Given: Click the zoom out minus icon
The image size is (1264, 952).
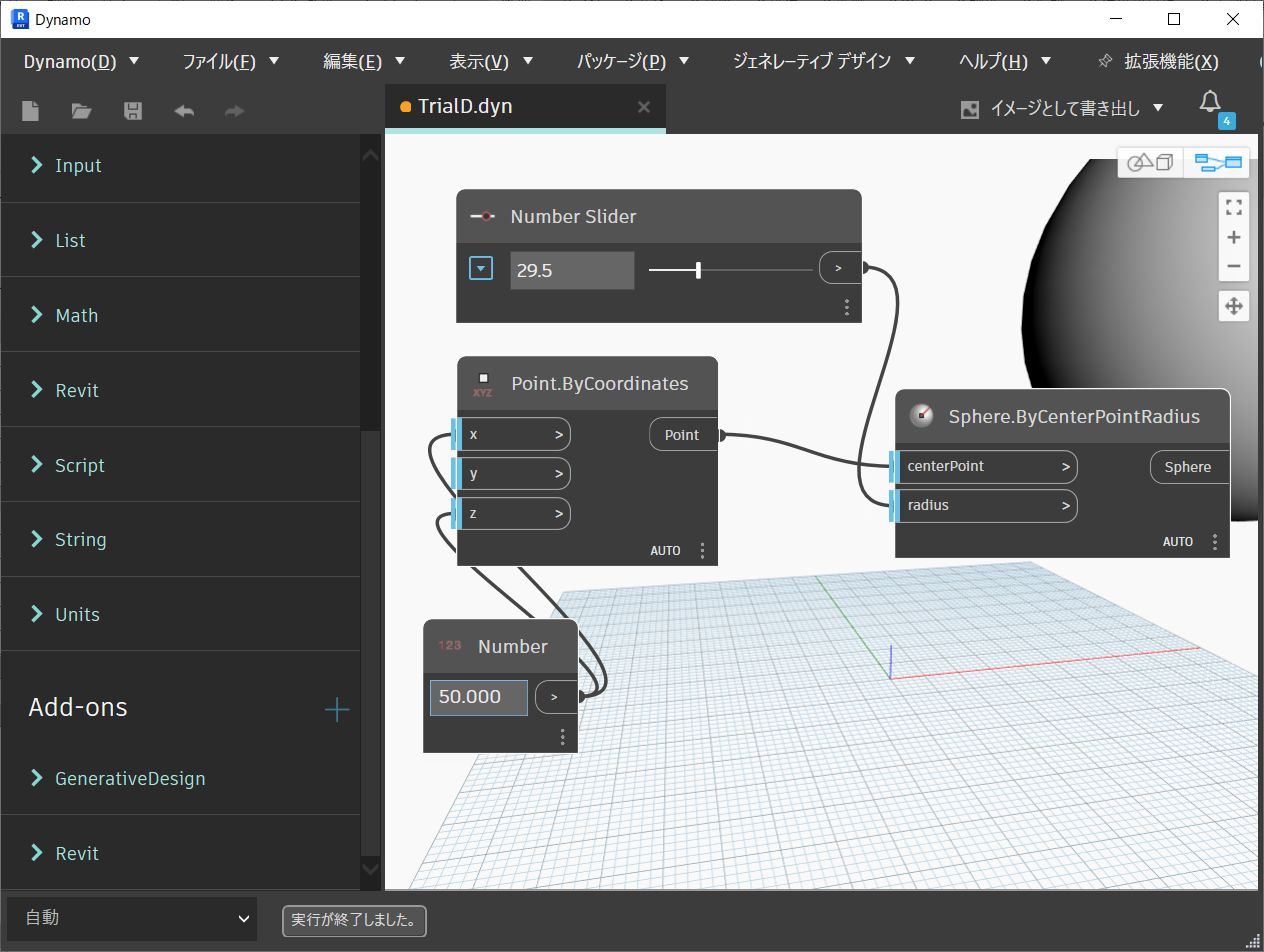Looking at the screenshot, I should pyautogui.click(x=1234, y=266).
